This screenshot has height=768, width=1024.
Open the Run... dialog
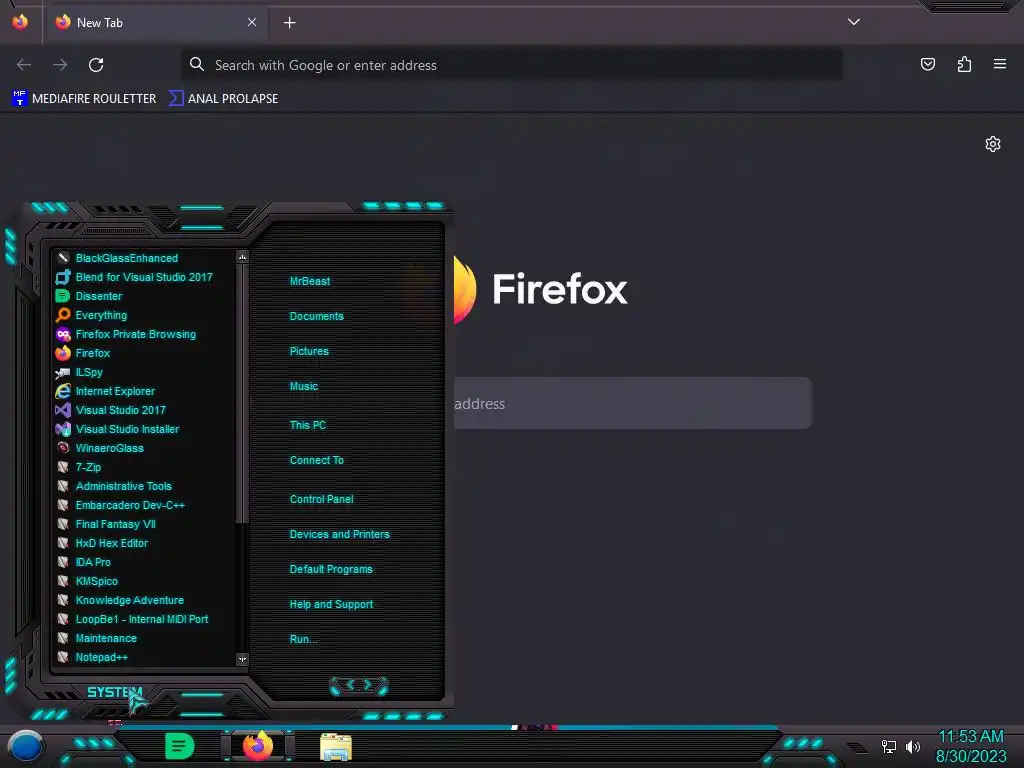coord(304,639)
